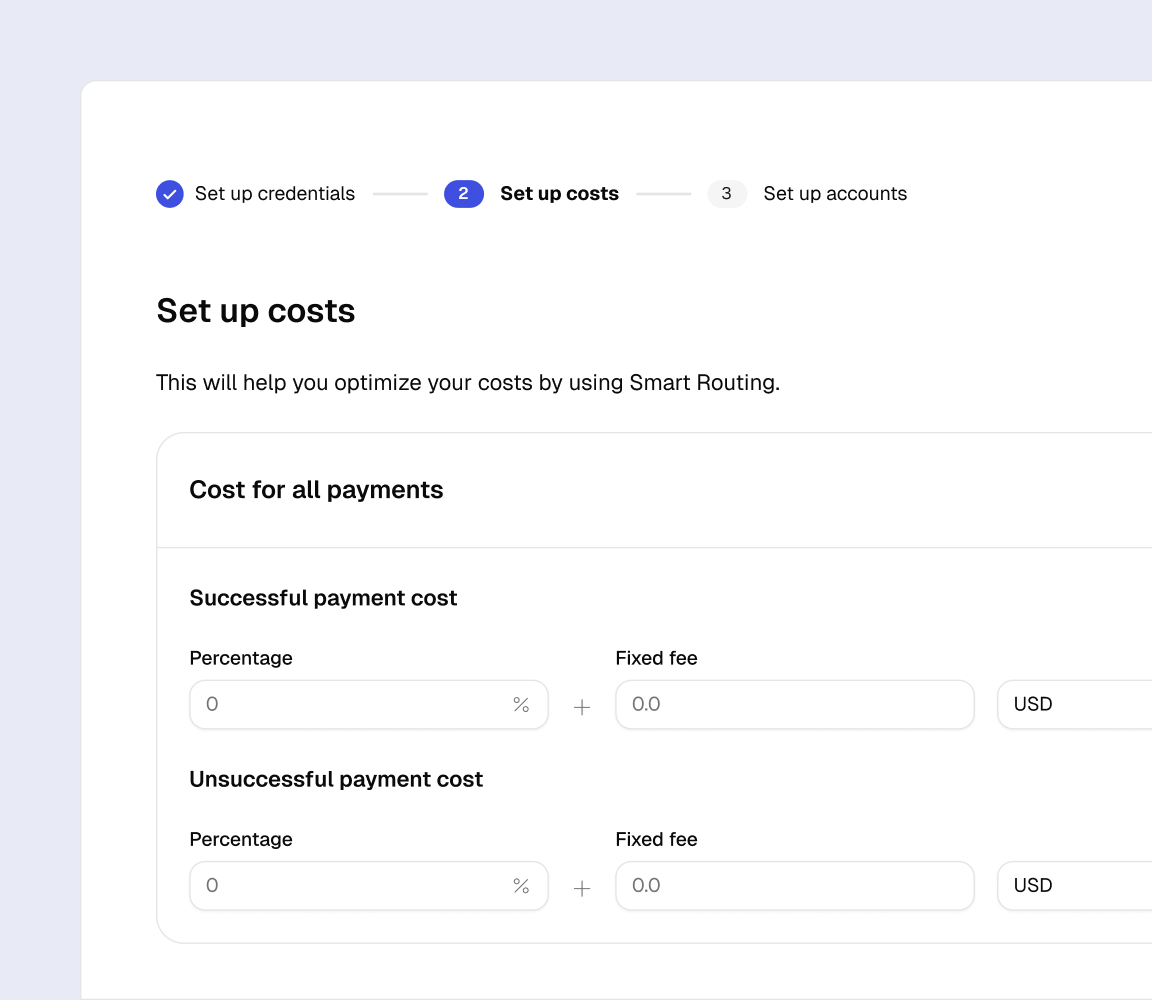Select the blue step 2 circle badge
Screen dimensions: 1152x1000
(x=463, y=193)
